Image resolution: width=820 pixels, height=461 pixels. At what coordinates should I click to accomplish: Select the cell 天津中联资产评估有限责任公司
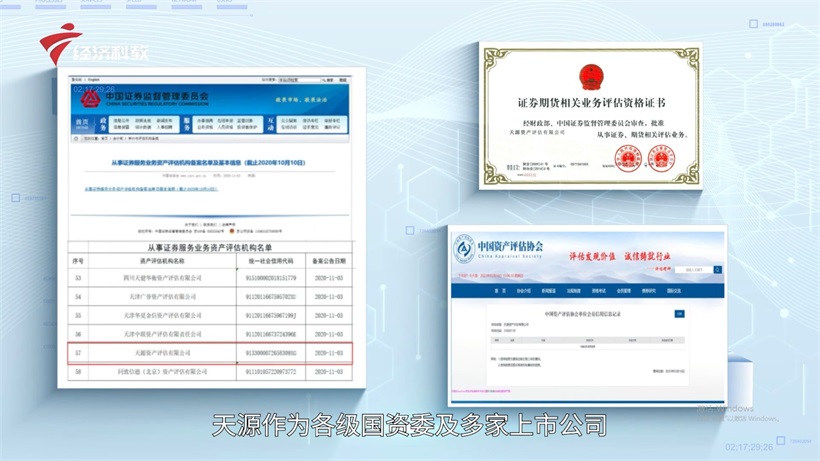(x=162, y=335)
